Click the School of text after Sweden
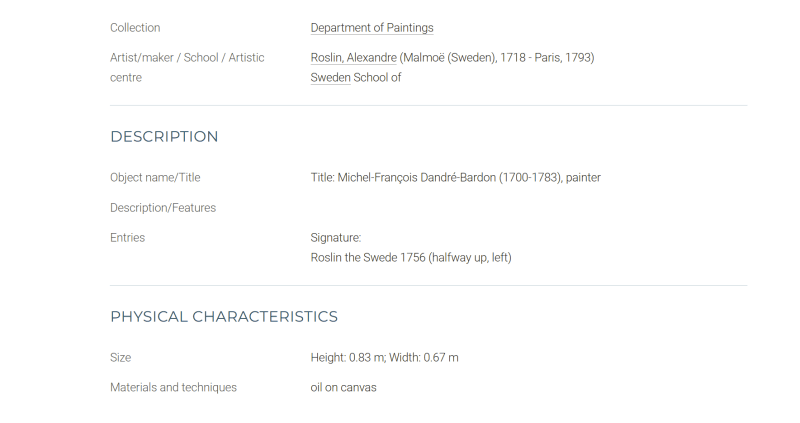800x423 pixels. point(377,78)
